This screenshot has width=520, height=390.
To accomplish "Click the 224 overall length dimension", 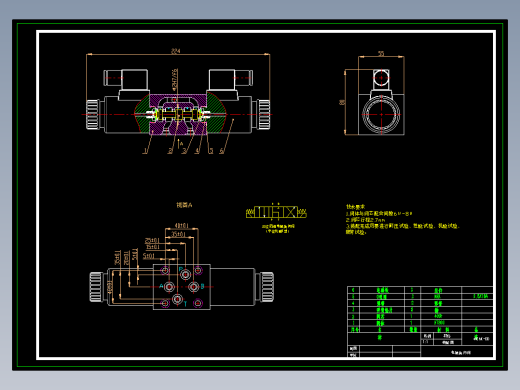I will pos(175,51).
